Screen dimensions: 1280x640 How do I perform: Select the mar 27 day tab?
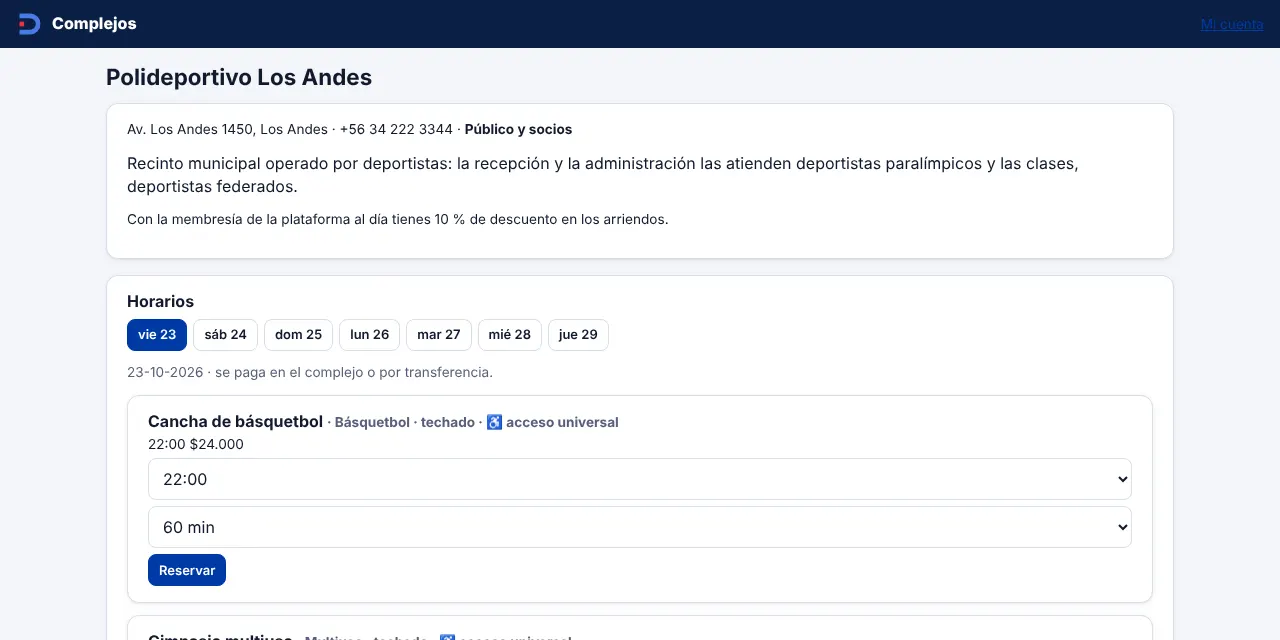[x=439, y=335]
